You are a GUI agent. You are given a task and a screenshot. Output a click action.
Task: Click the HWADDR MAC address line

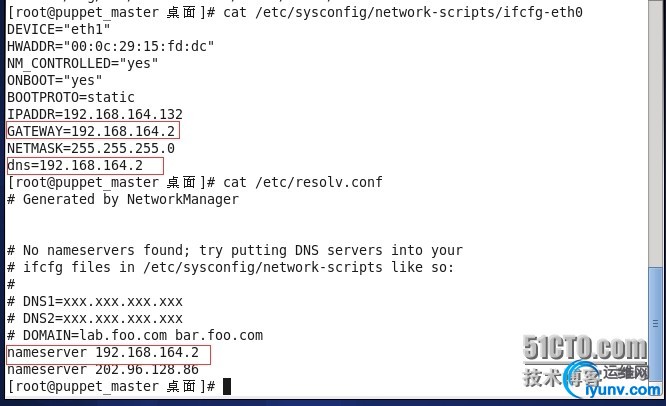coord(110,46)
